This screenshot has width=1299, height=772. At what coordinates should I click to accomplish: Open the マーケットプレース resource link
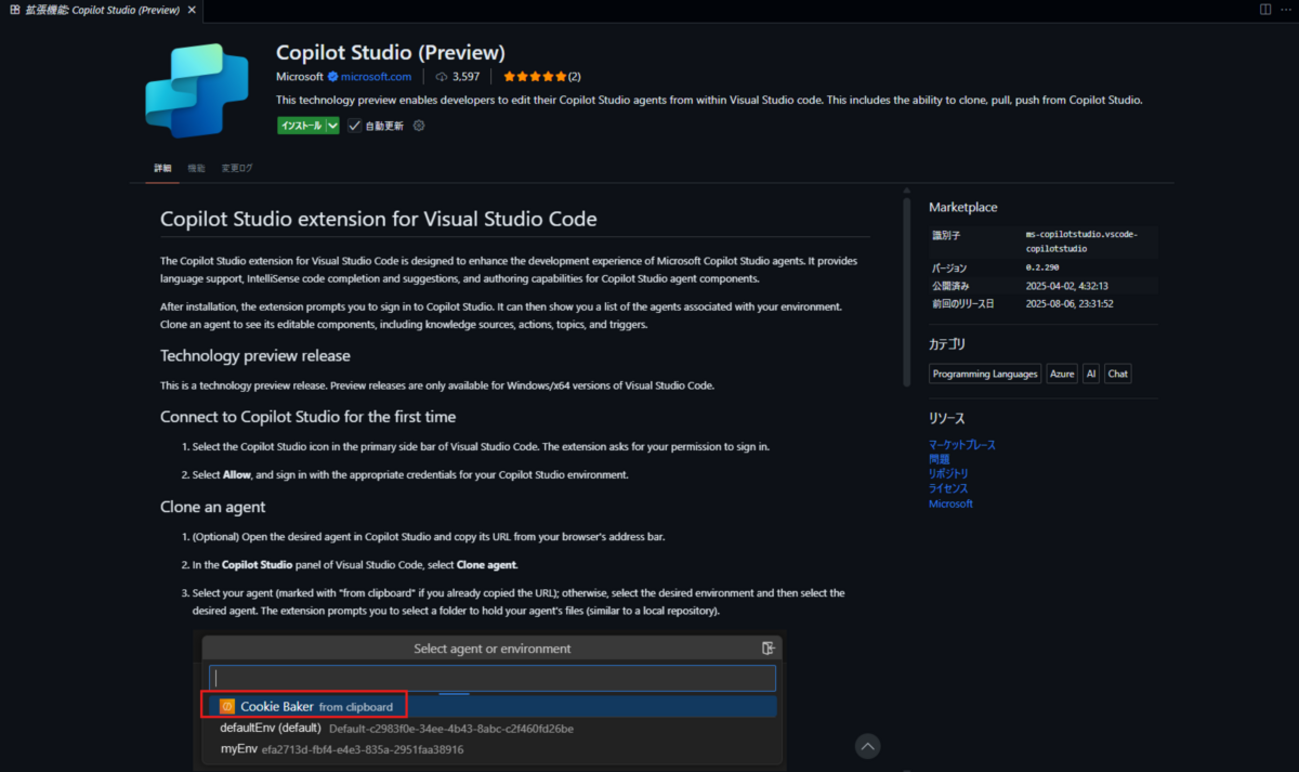pos(962,444)
